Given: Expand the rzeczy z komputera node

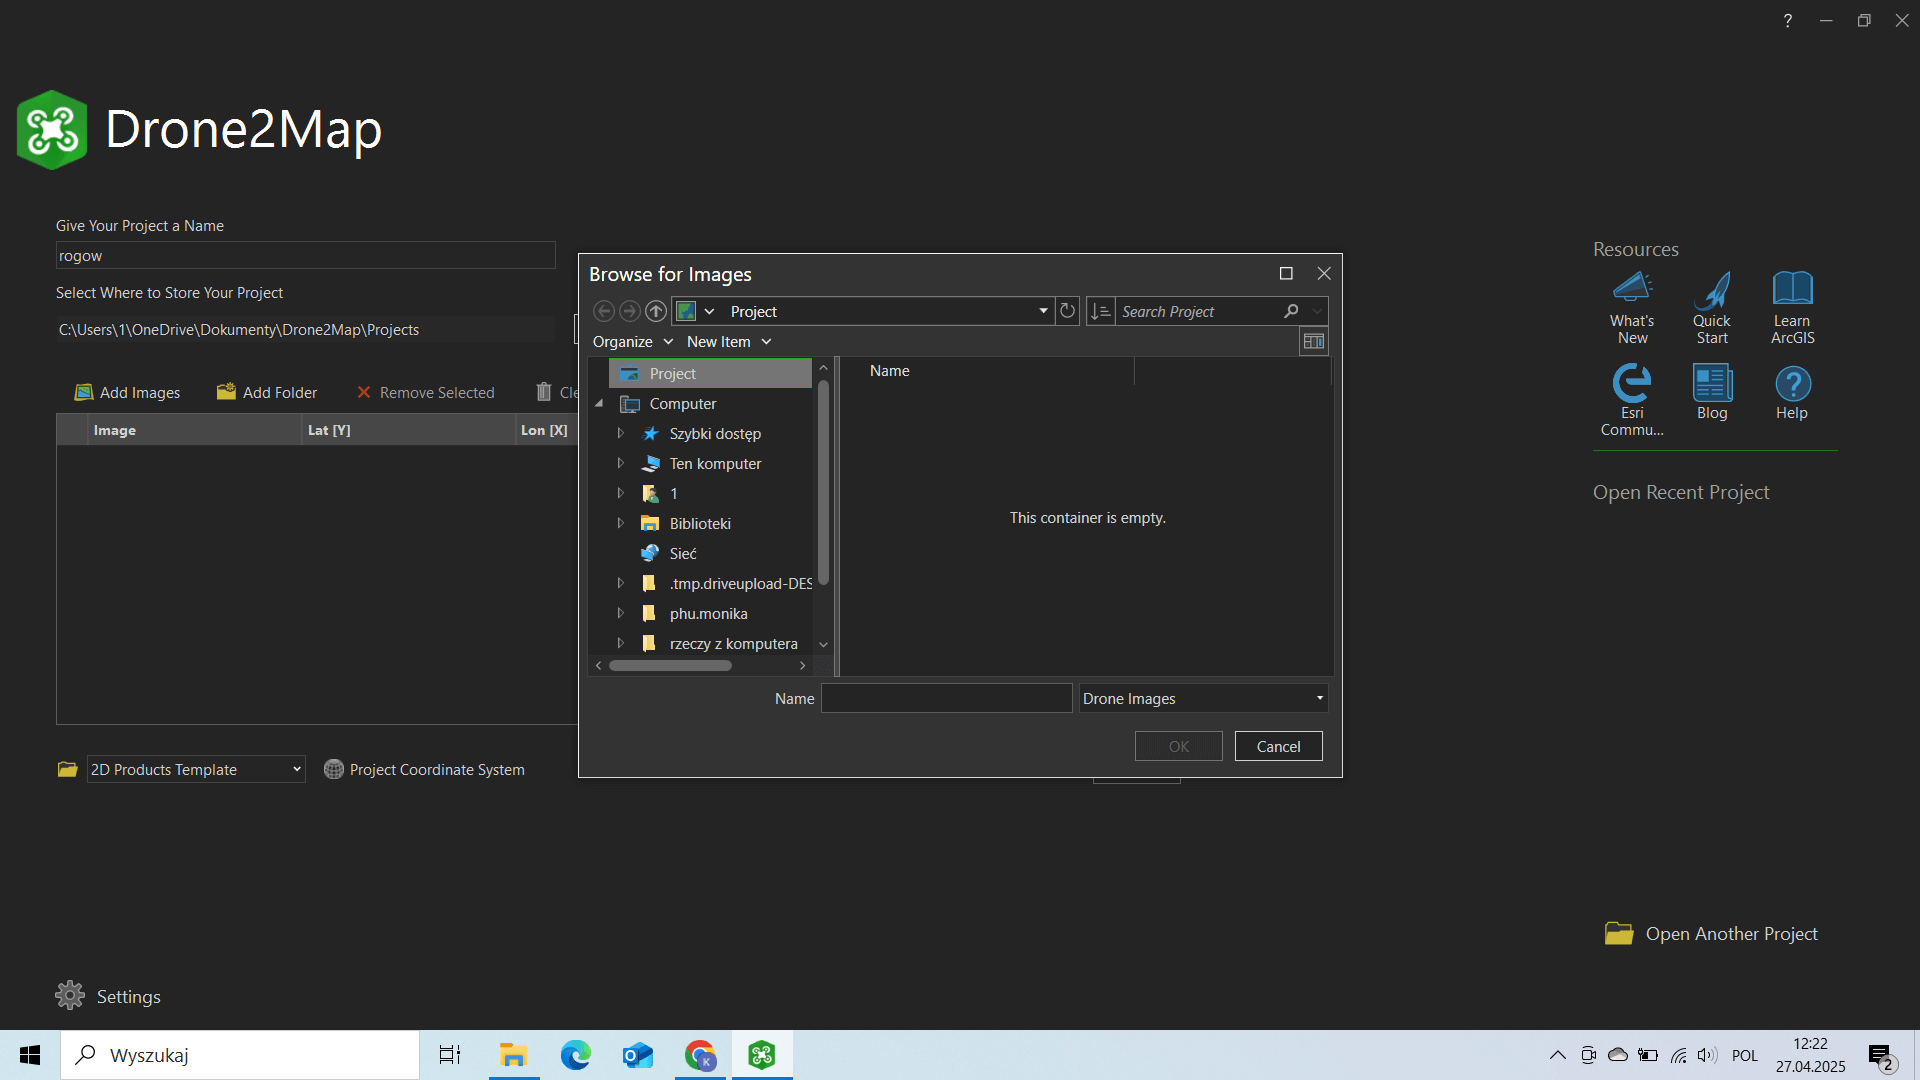Looking at the screenshot, I should coord(620,643).
